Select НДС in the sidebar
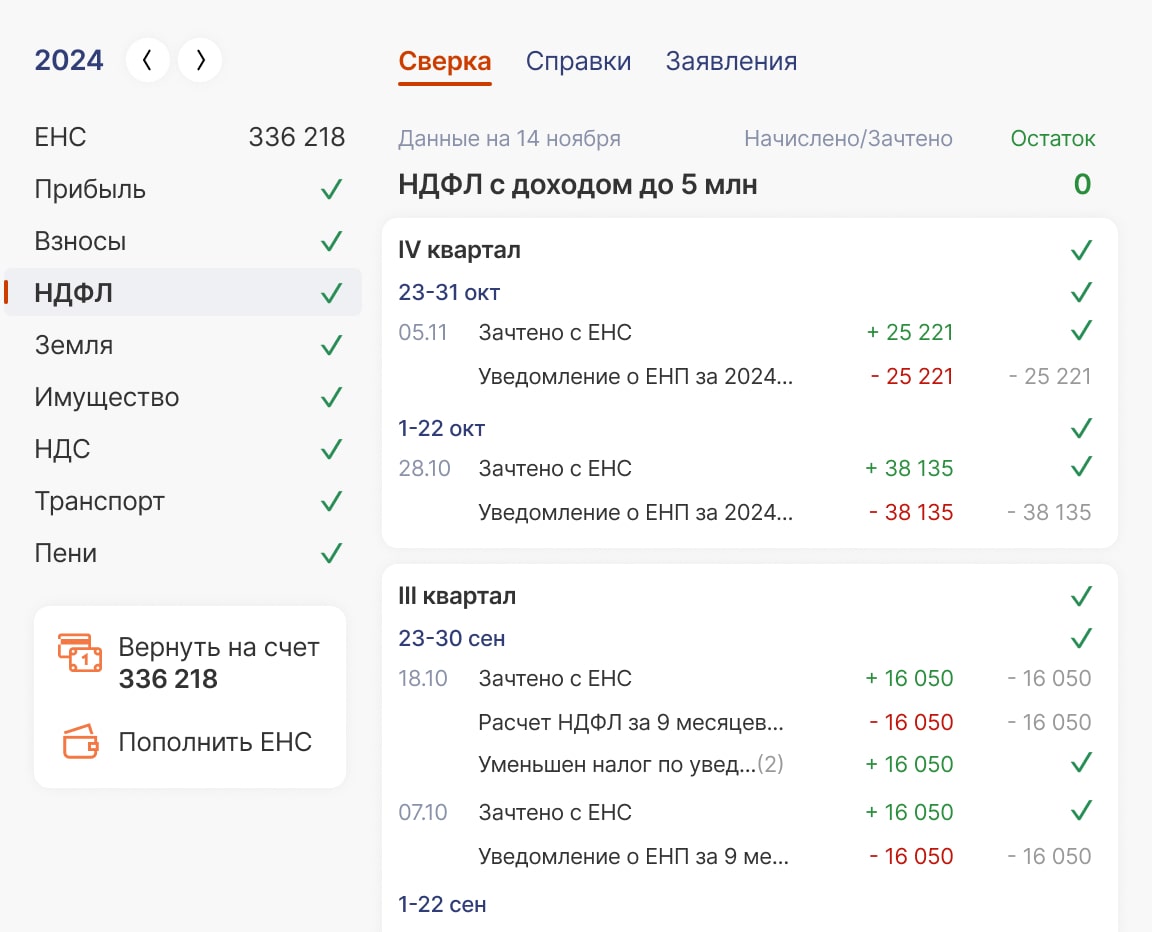The image size is (1152, 932). [x=190, y=449]
